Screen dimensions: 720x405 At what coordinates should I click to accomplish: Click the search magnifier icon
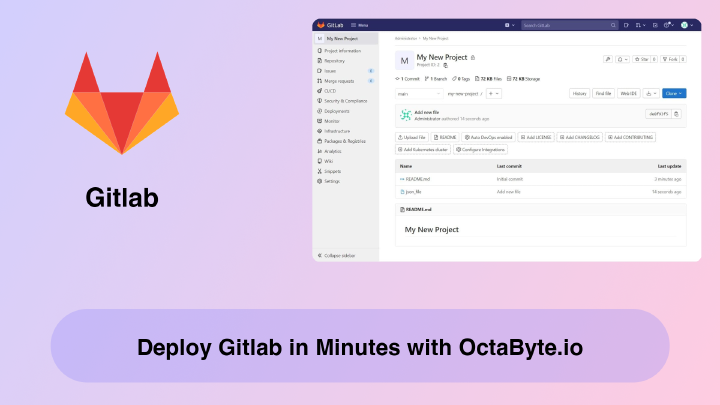pos(613,25)
